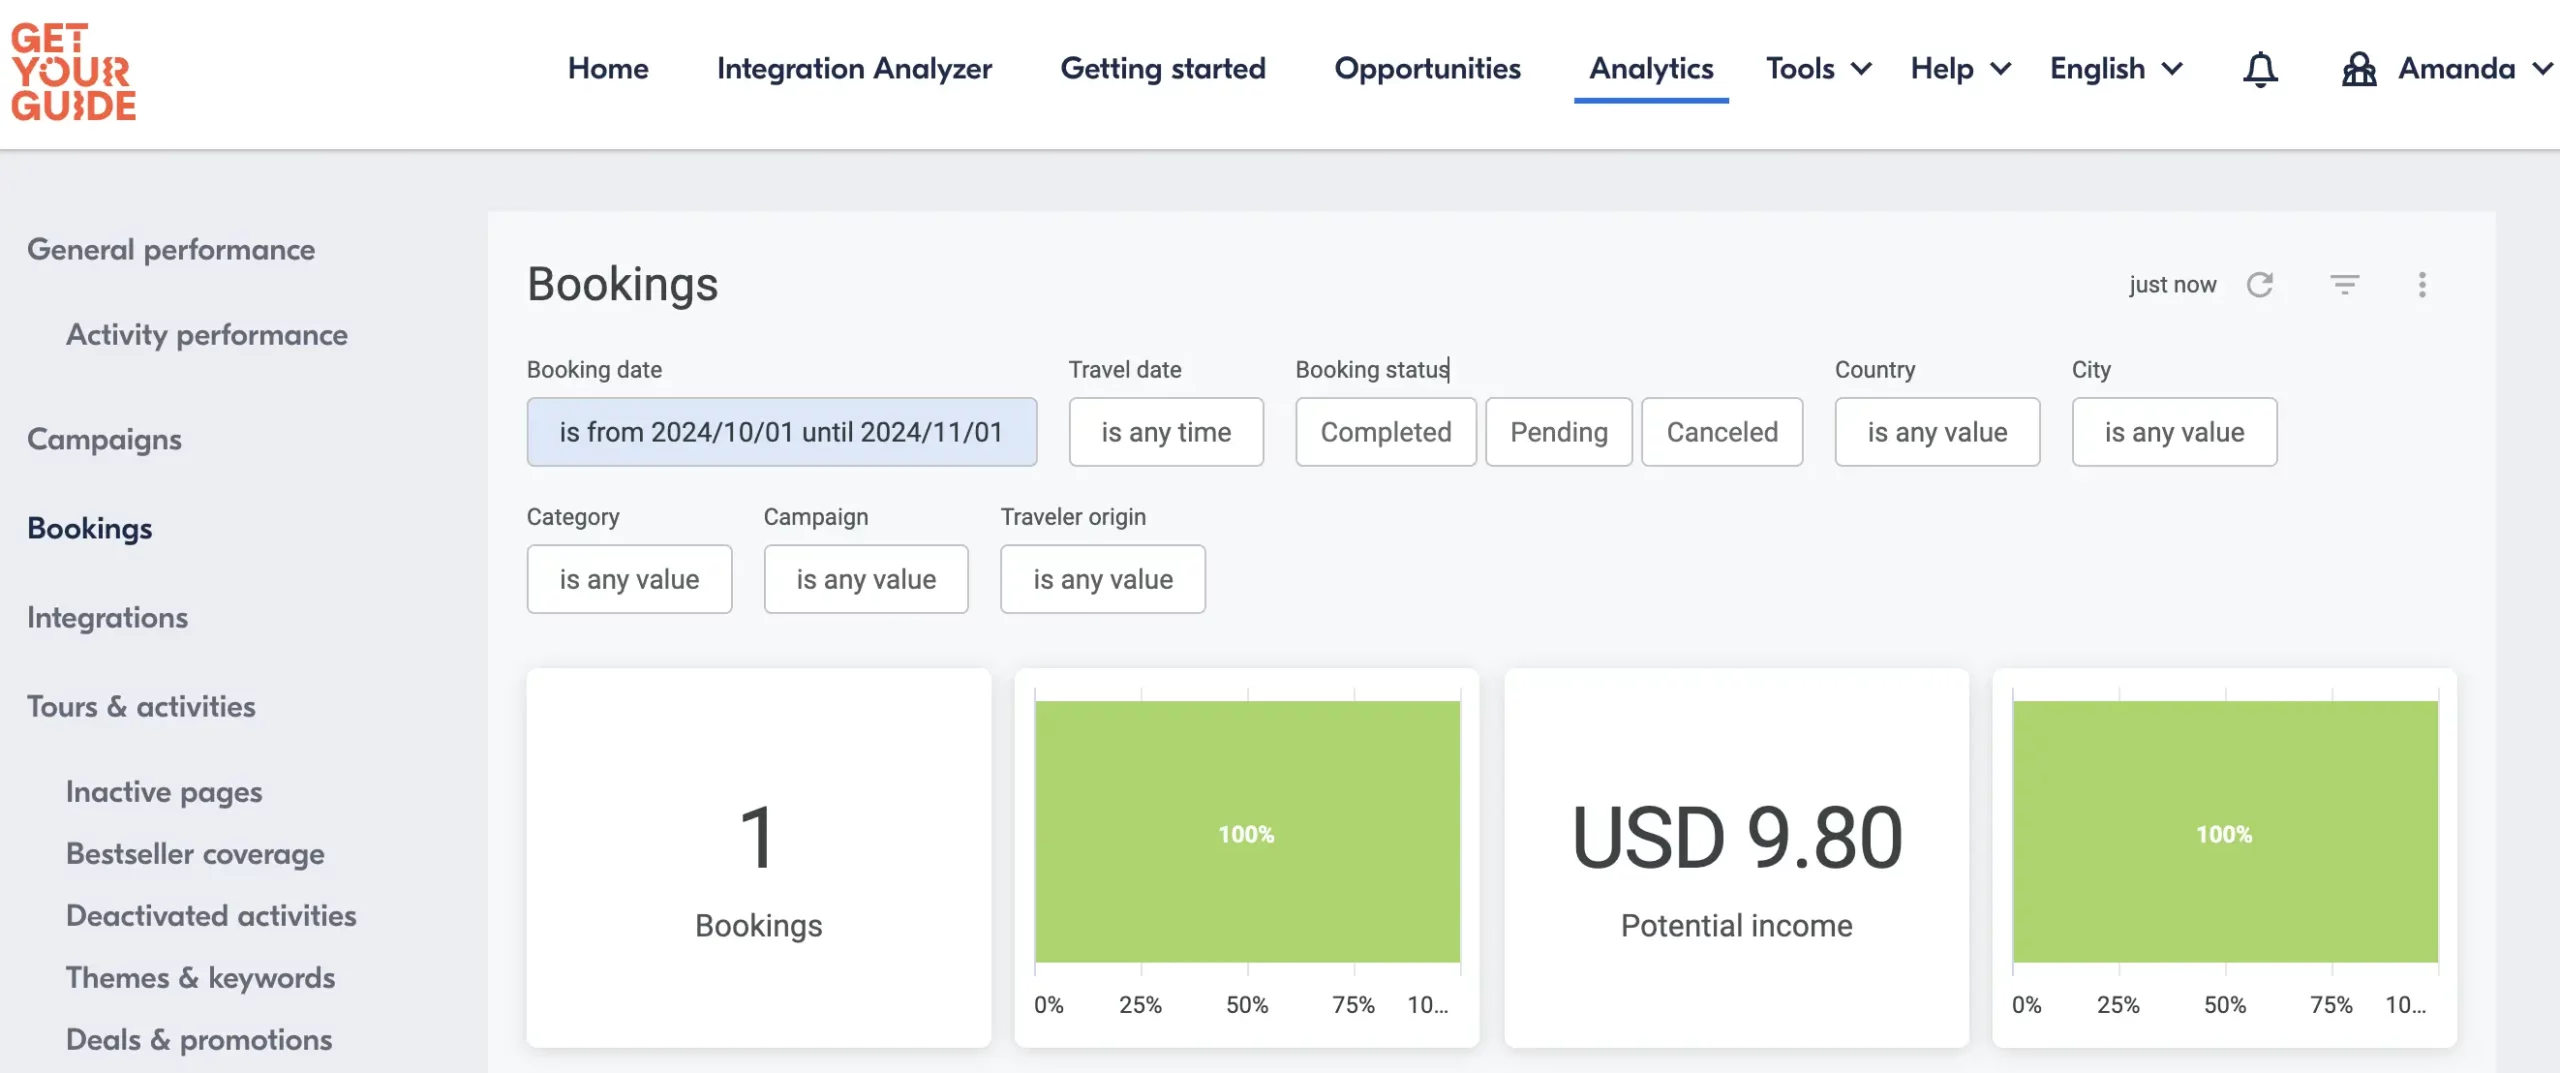This screenshot has height=1073, width=2560.
Task: Click the 1 Bookings tile
Action: (x=759, y=858)
